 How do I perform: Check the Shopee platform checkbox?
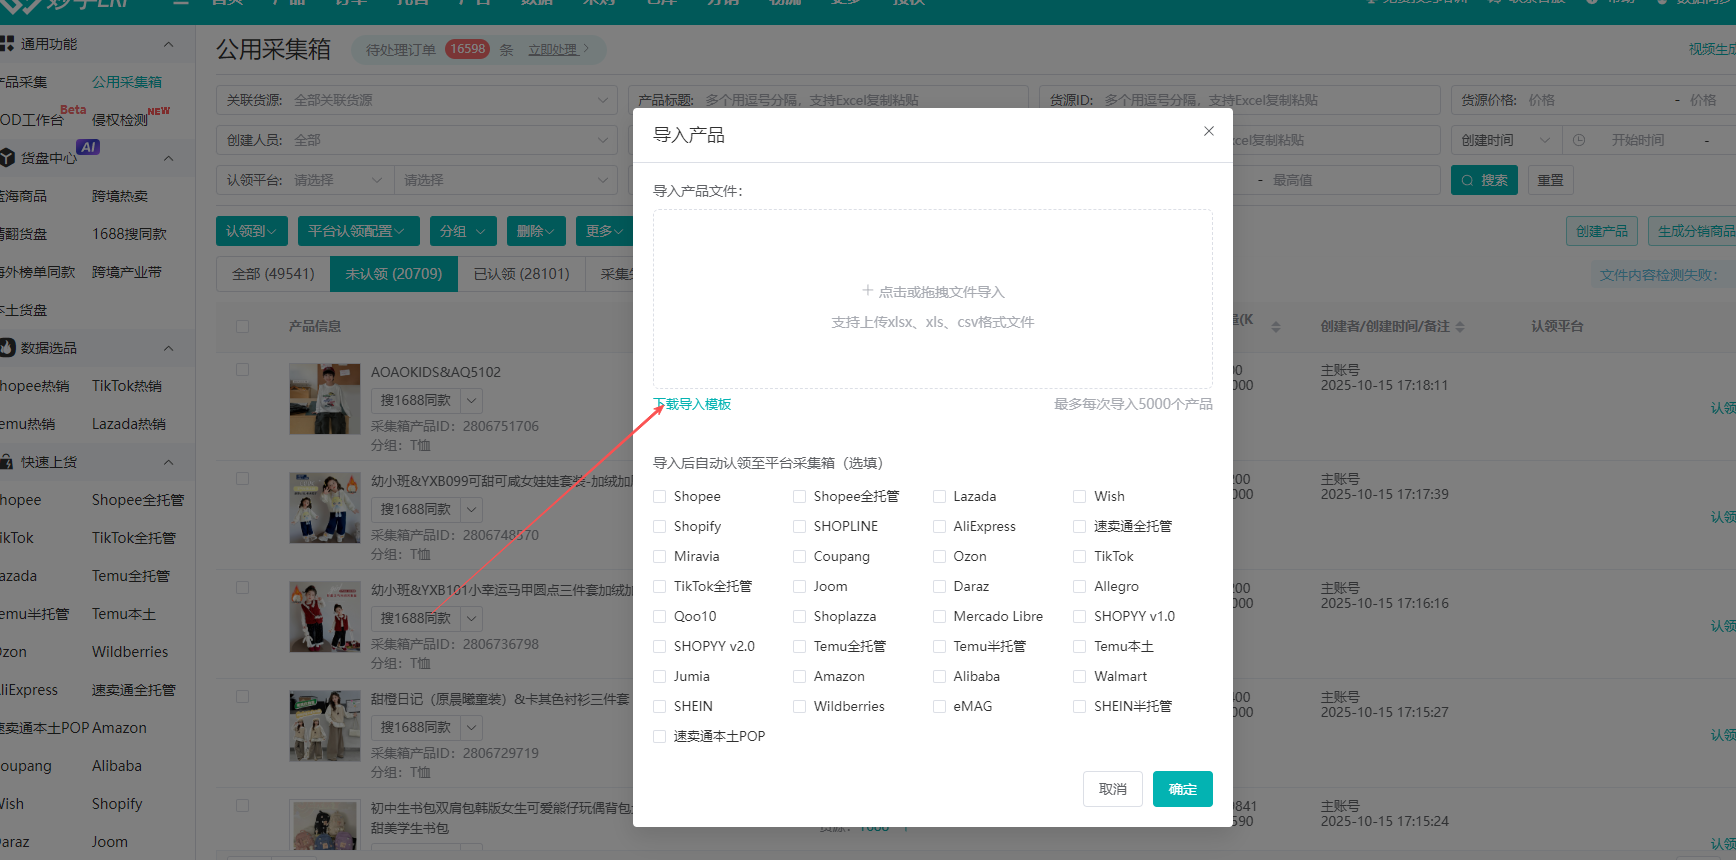(660, 496)
